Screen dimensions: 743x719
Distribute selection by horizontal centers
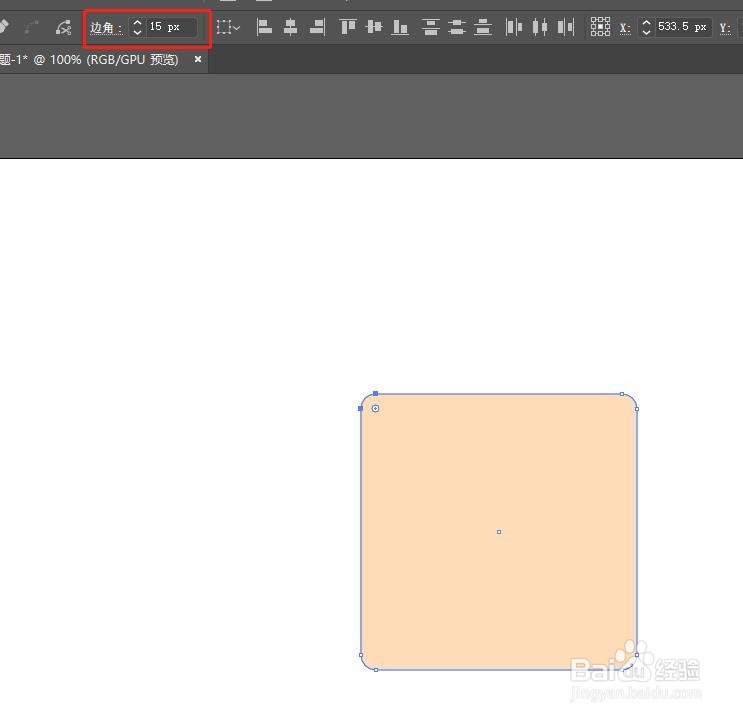point(540,27)
